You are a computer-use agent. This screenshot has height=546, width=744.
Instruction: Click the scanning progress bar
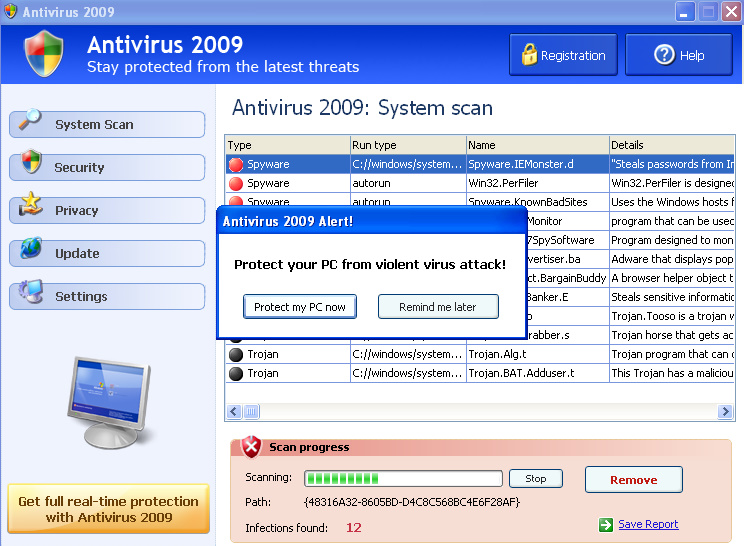[x=403, y=479]
